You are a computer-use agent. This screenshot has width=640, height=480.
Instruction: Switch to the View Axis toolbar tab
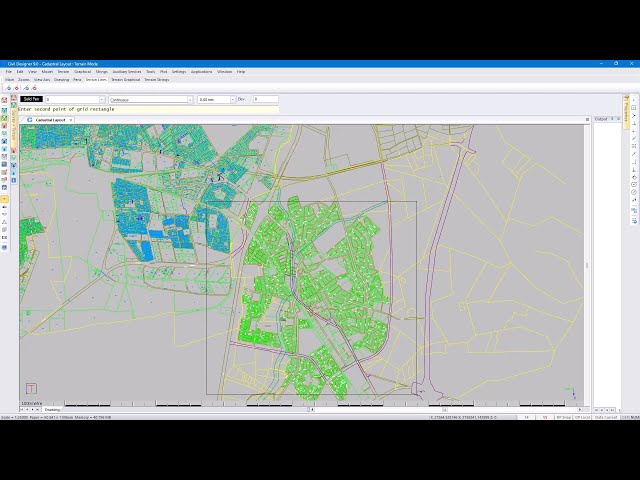pos(42,80)
